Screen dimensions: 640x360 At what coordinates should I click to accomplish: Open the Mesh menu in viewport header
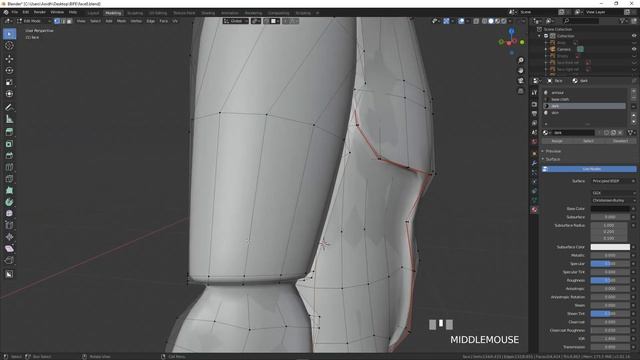122,21
